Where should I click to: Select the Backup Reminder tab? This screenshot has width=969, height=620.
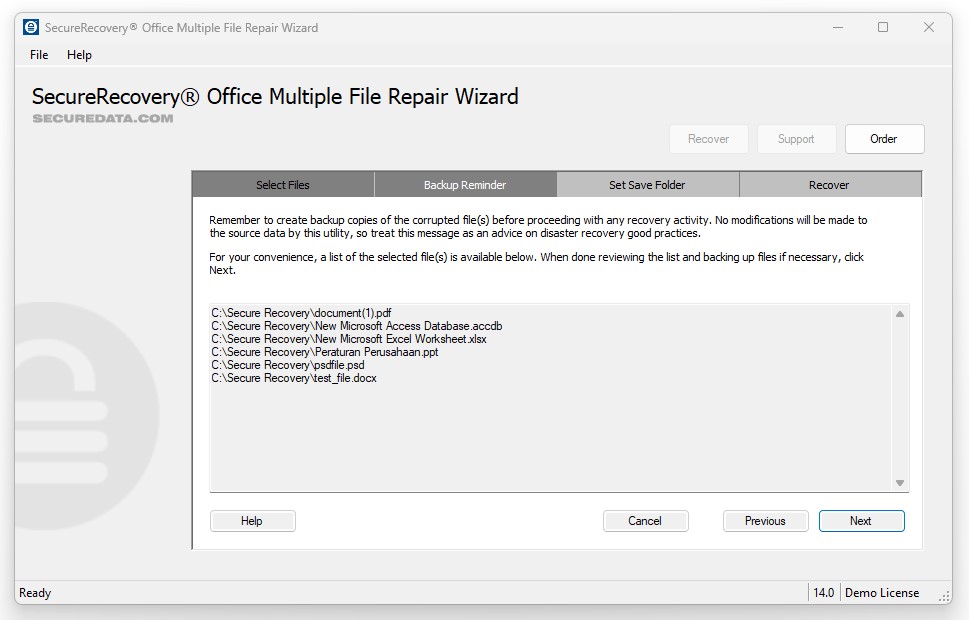pos(465,185)
